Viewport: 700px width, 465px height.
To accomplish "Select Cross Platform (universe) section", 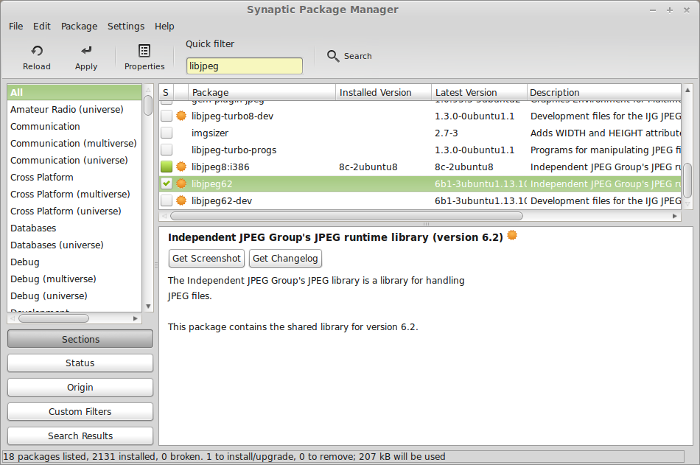I will pos(74,211).
